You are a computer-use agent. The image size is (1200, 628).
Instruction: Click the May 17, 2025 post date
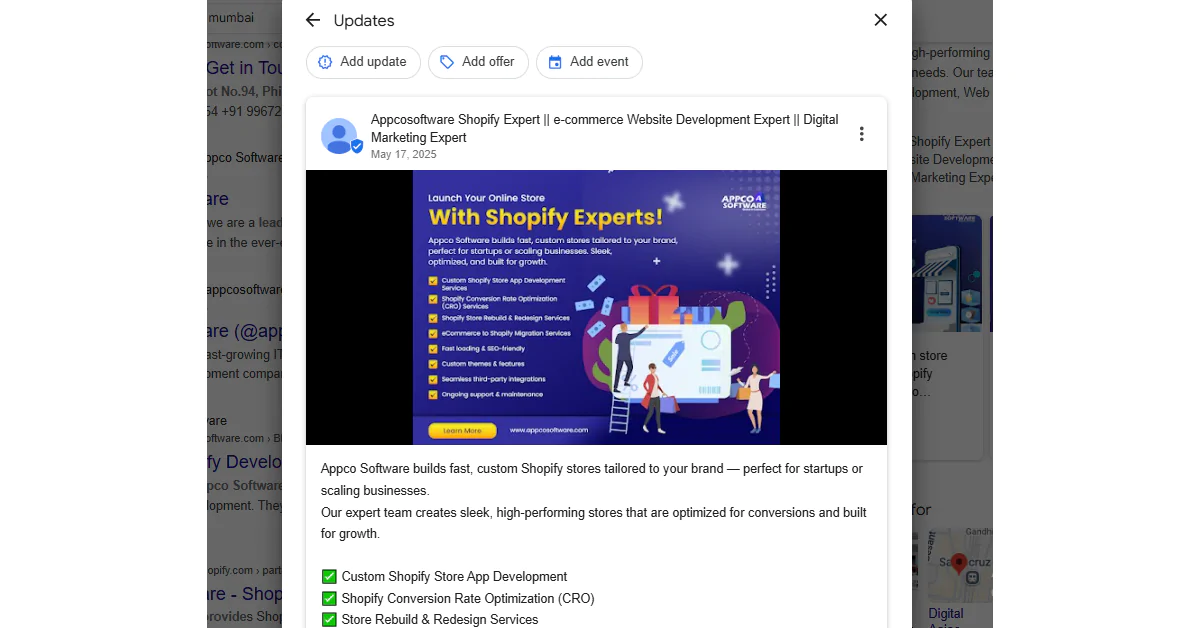pos(404,155)
